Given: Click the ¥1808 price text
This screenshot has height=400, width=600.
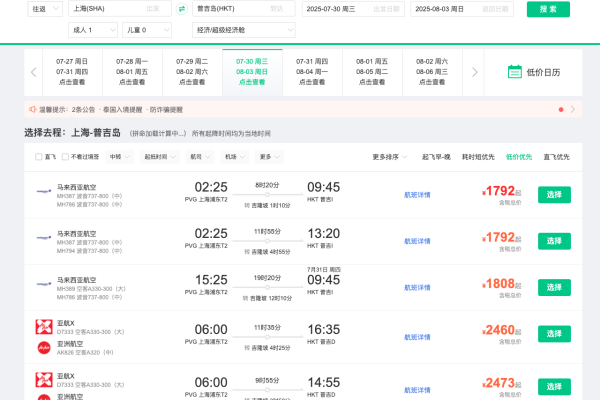Looking at the screenshot, I should (x=501, y=284).
